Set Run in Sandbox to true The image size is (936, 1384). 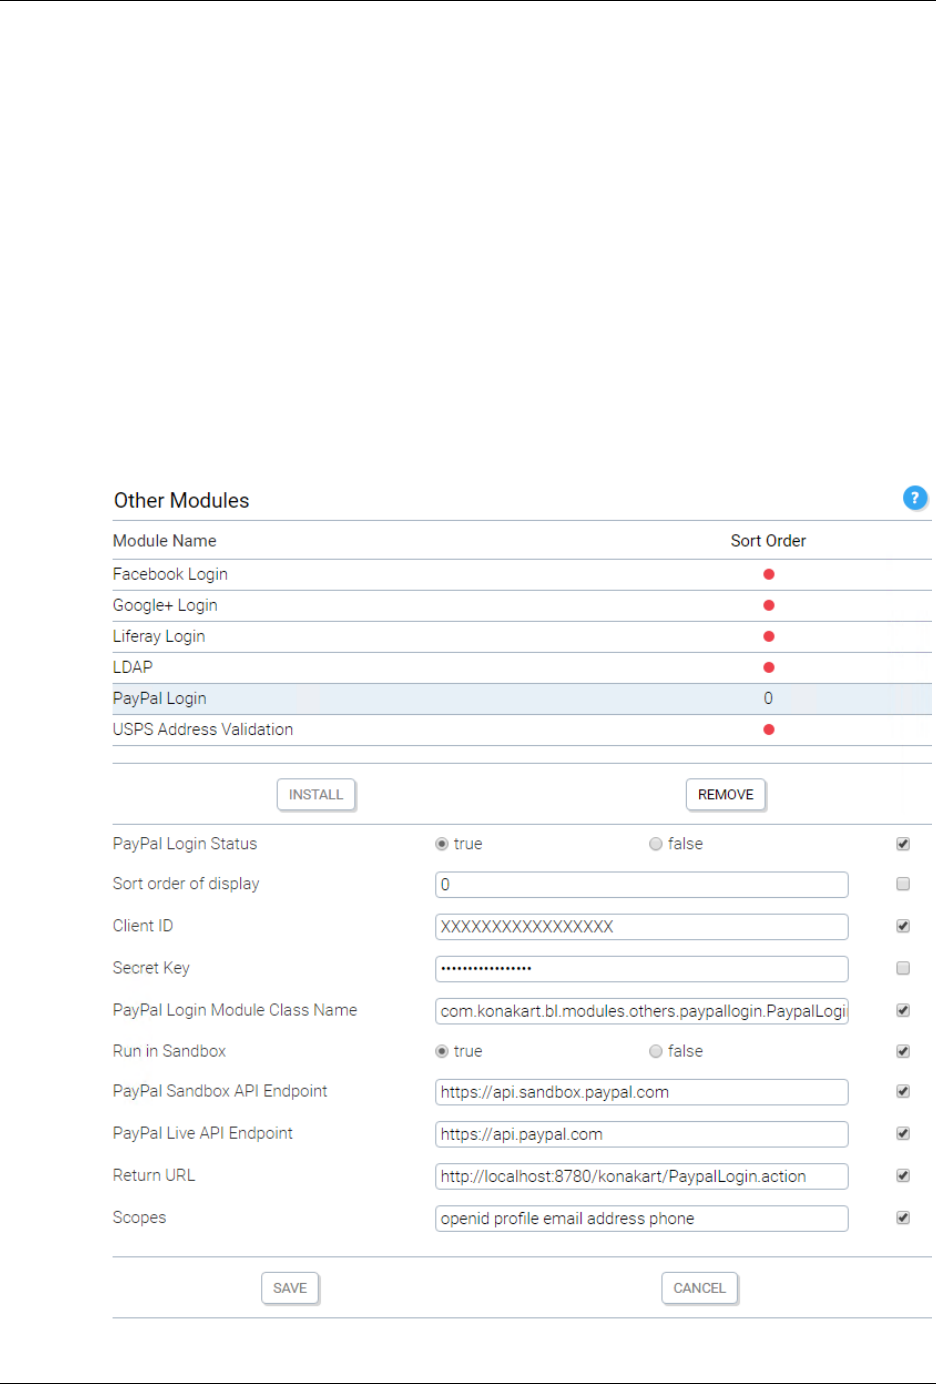point(442,1051)
